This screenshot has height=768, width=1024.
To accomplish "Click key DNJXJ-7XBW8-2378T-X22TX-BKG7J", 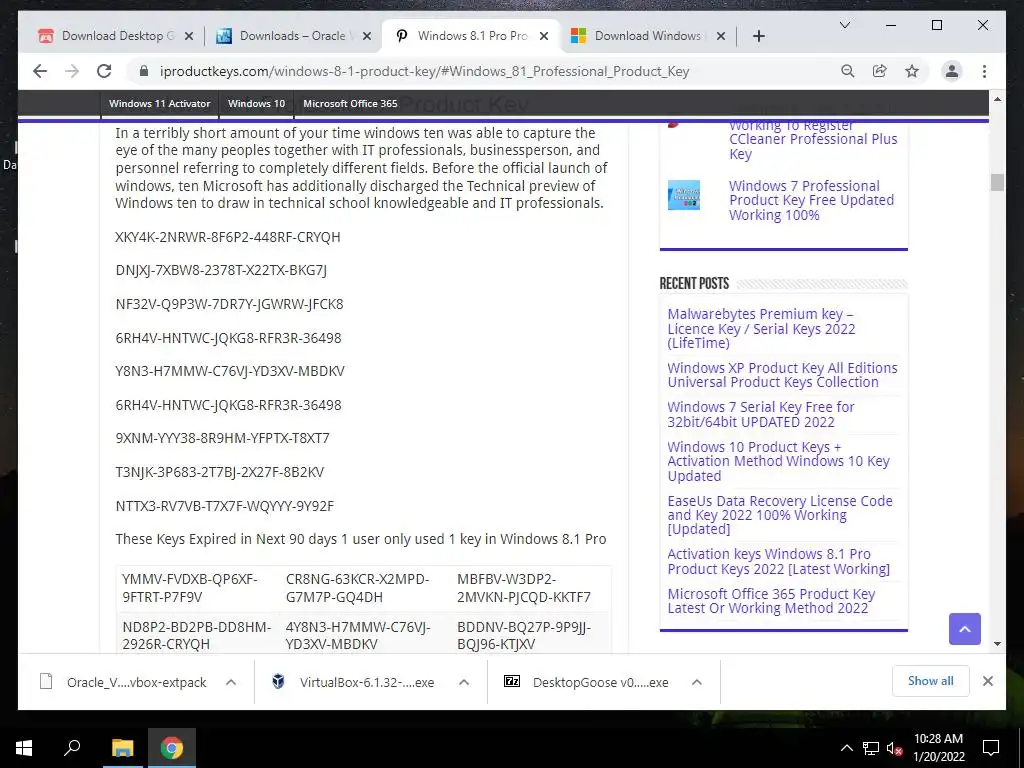I will point(221,270).
